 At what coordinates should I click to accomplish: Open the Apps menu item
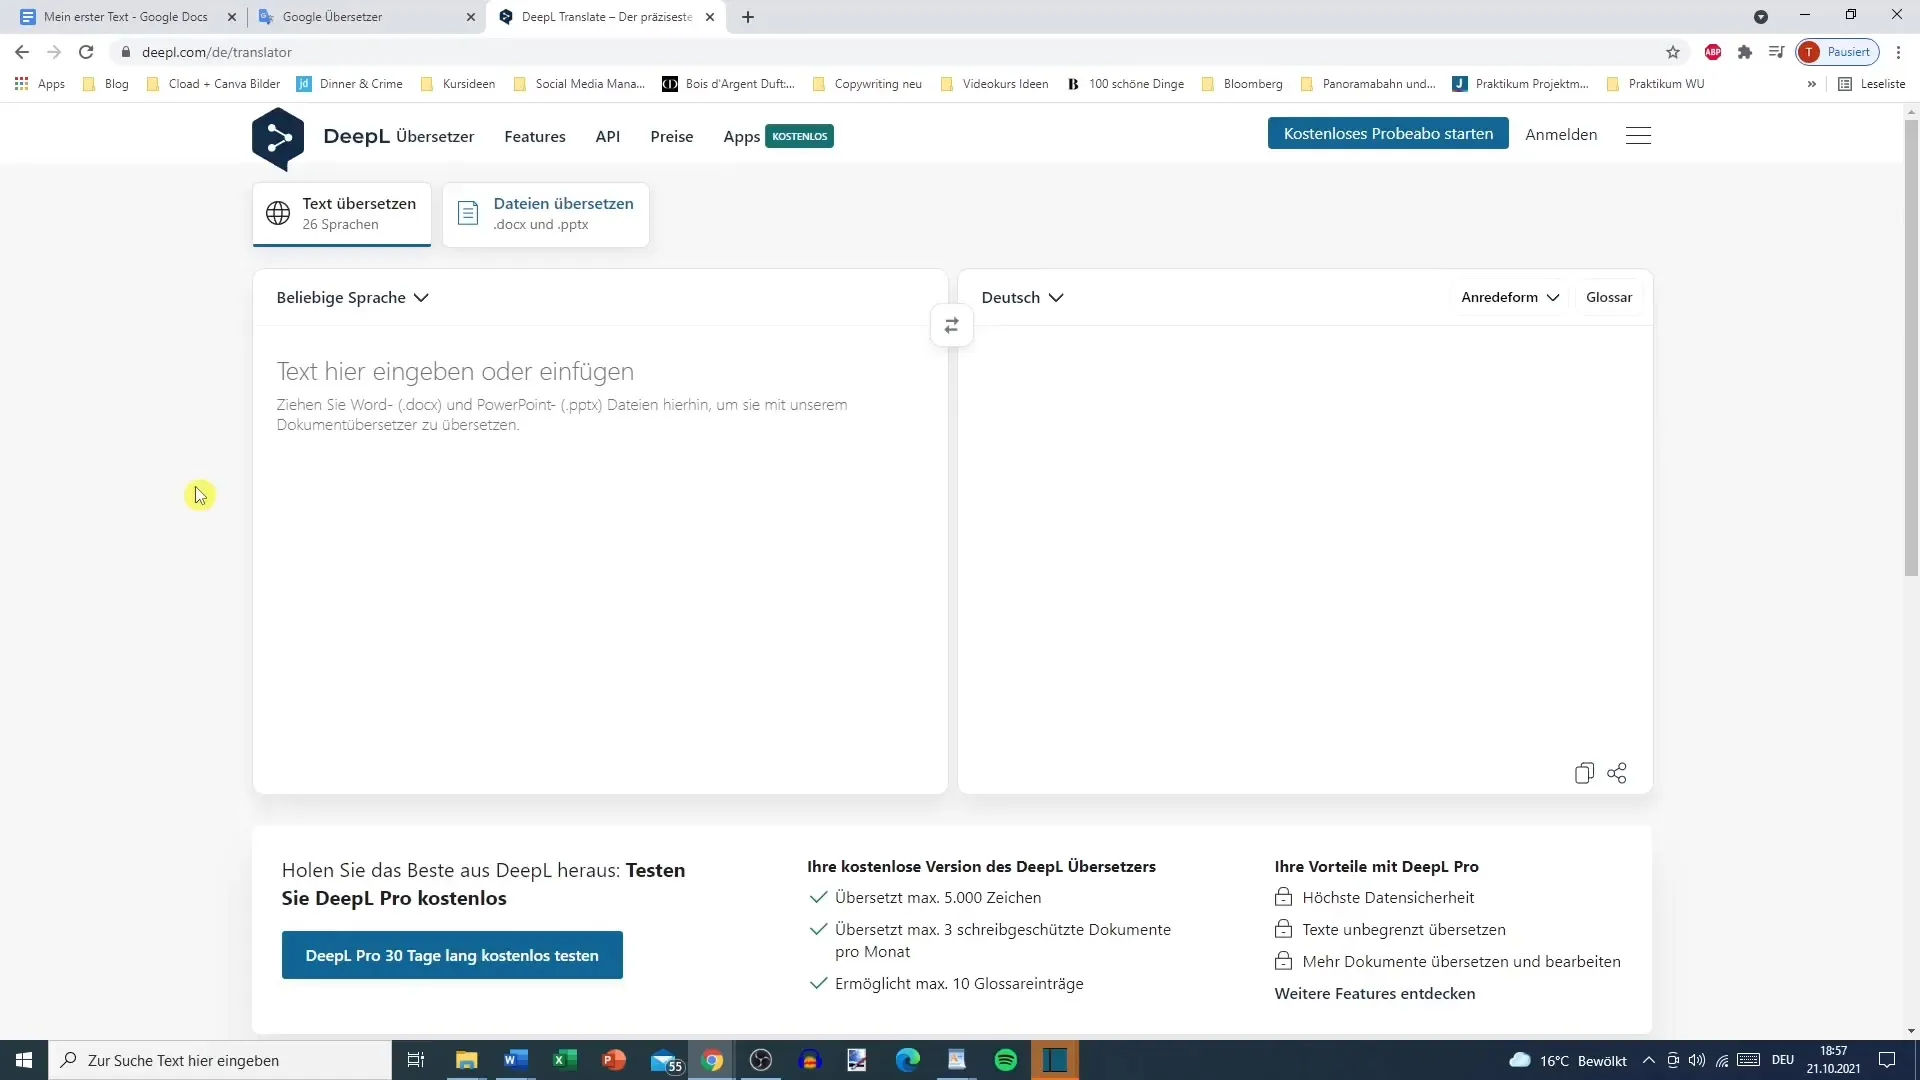742,137
